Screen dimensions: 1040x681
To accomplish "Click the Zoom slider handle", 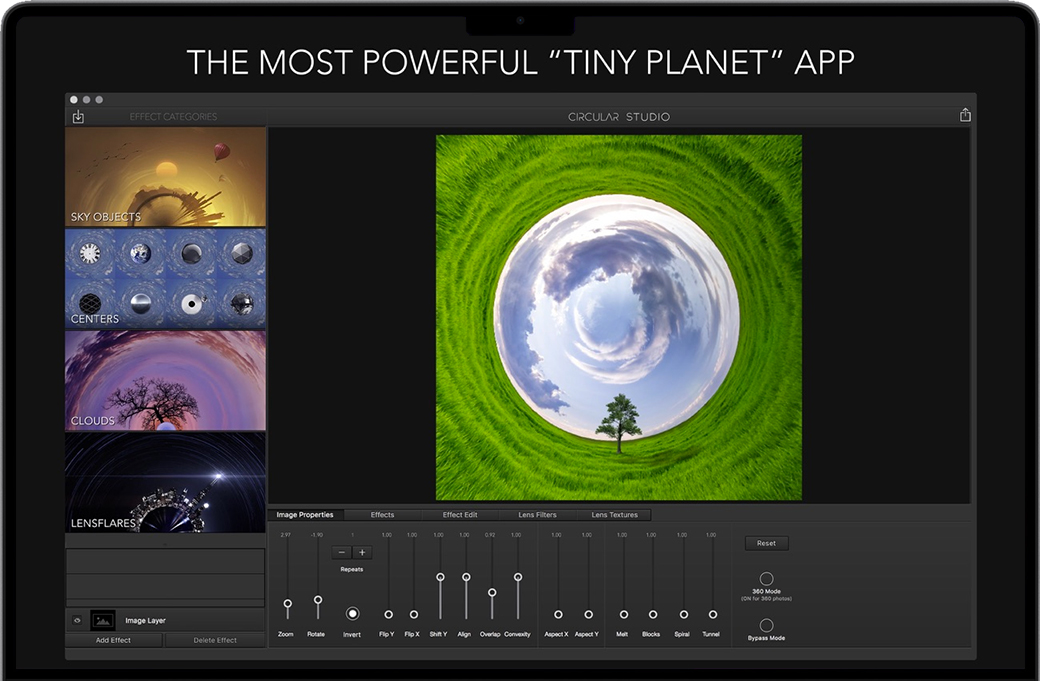I will [287, 603].
